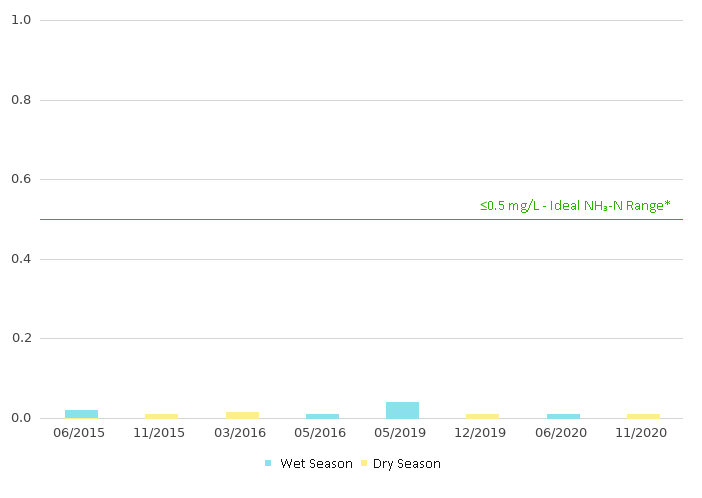Select the 06/2015 wet season bar
The image size is (702, 498).
click(81, 414)
